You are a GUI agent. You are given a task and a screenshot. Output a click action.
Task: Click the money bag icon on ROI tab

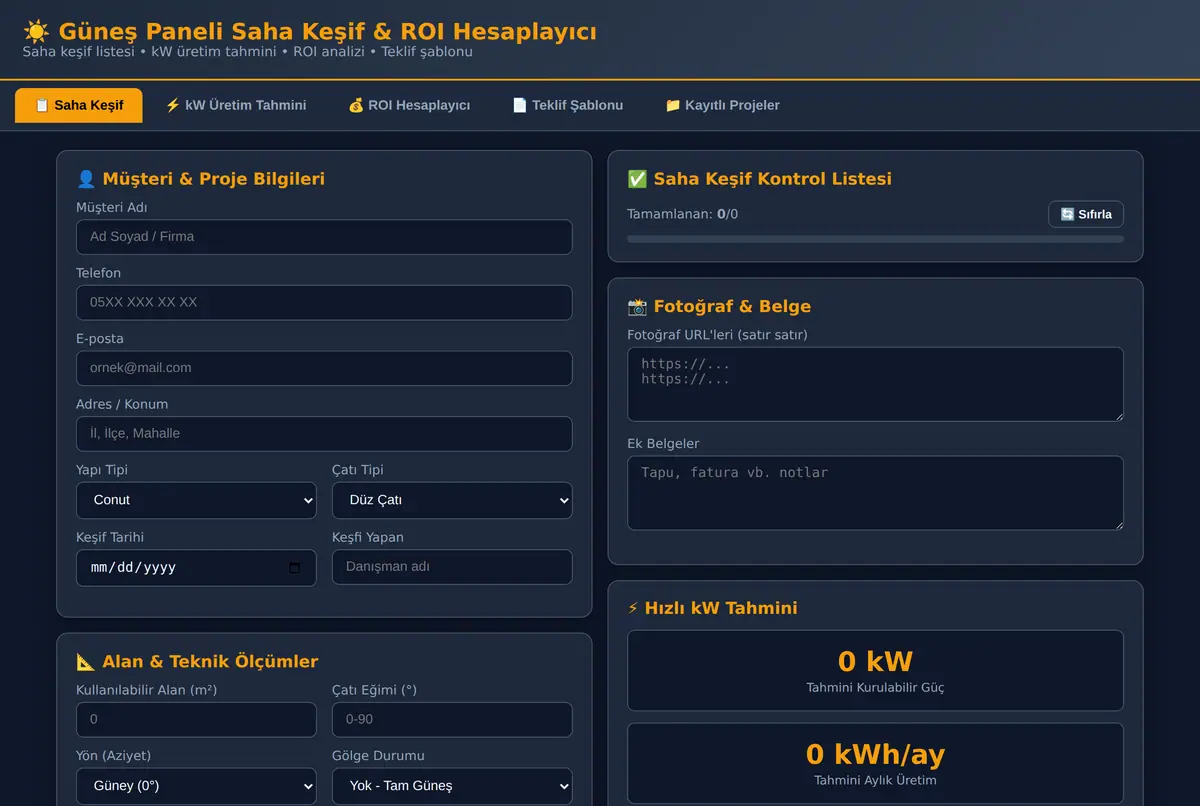point(355,105)
